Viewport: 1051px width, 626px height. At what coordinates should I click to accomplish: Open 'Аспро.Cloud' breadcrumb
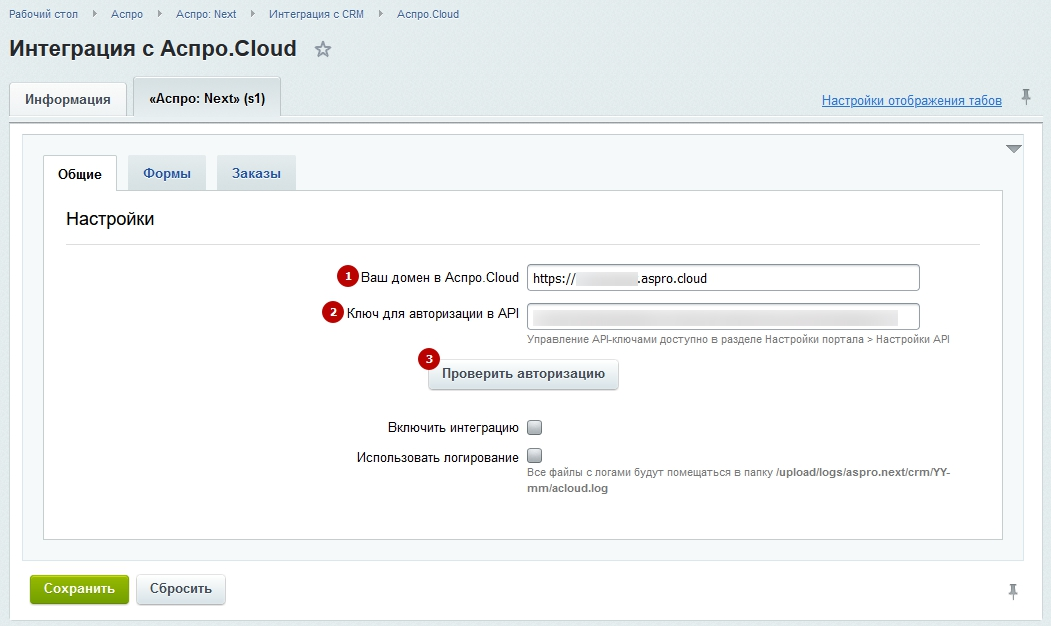pos(428,14)
